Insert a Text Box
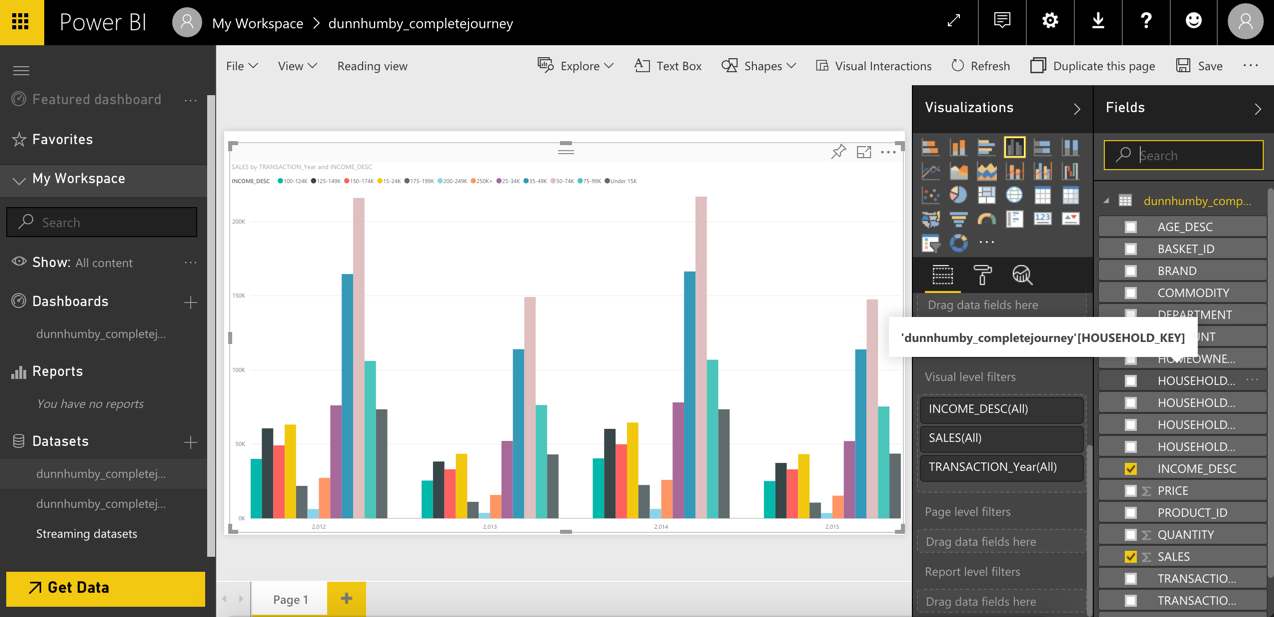1274x617 pixels. [x=668, y=66]
